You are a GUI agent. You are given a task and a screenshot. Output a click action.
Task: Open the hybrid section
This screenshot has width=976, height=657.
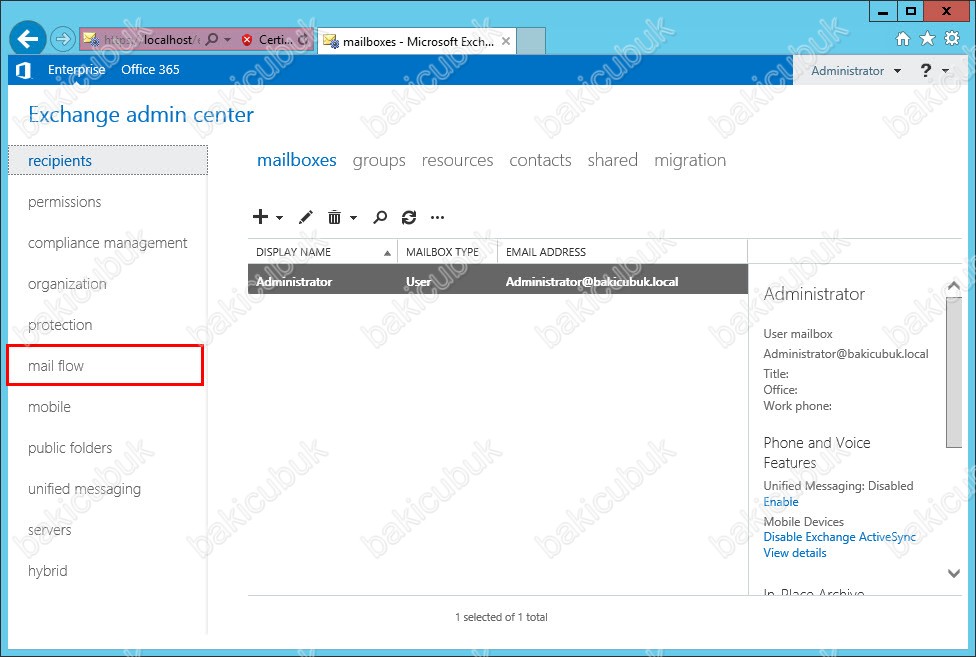pos(47,571)
